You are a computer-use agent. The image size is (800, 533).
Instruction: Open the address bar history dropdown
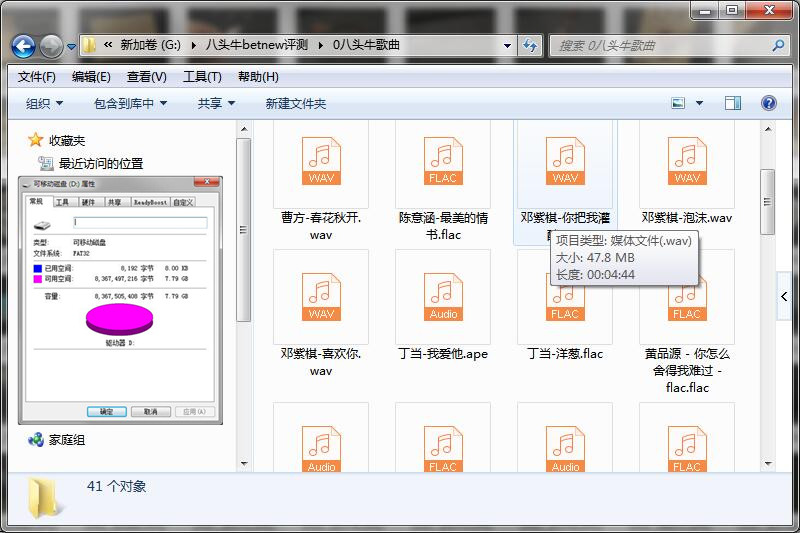(x=507, y=45)
